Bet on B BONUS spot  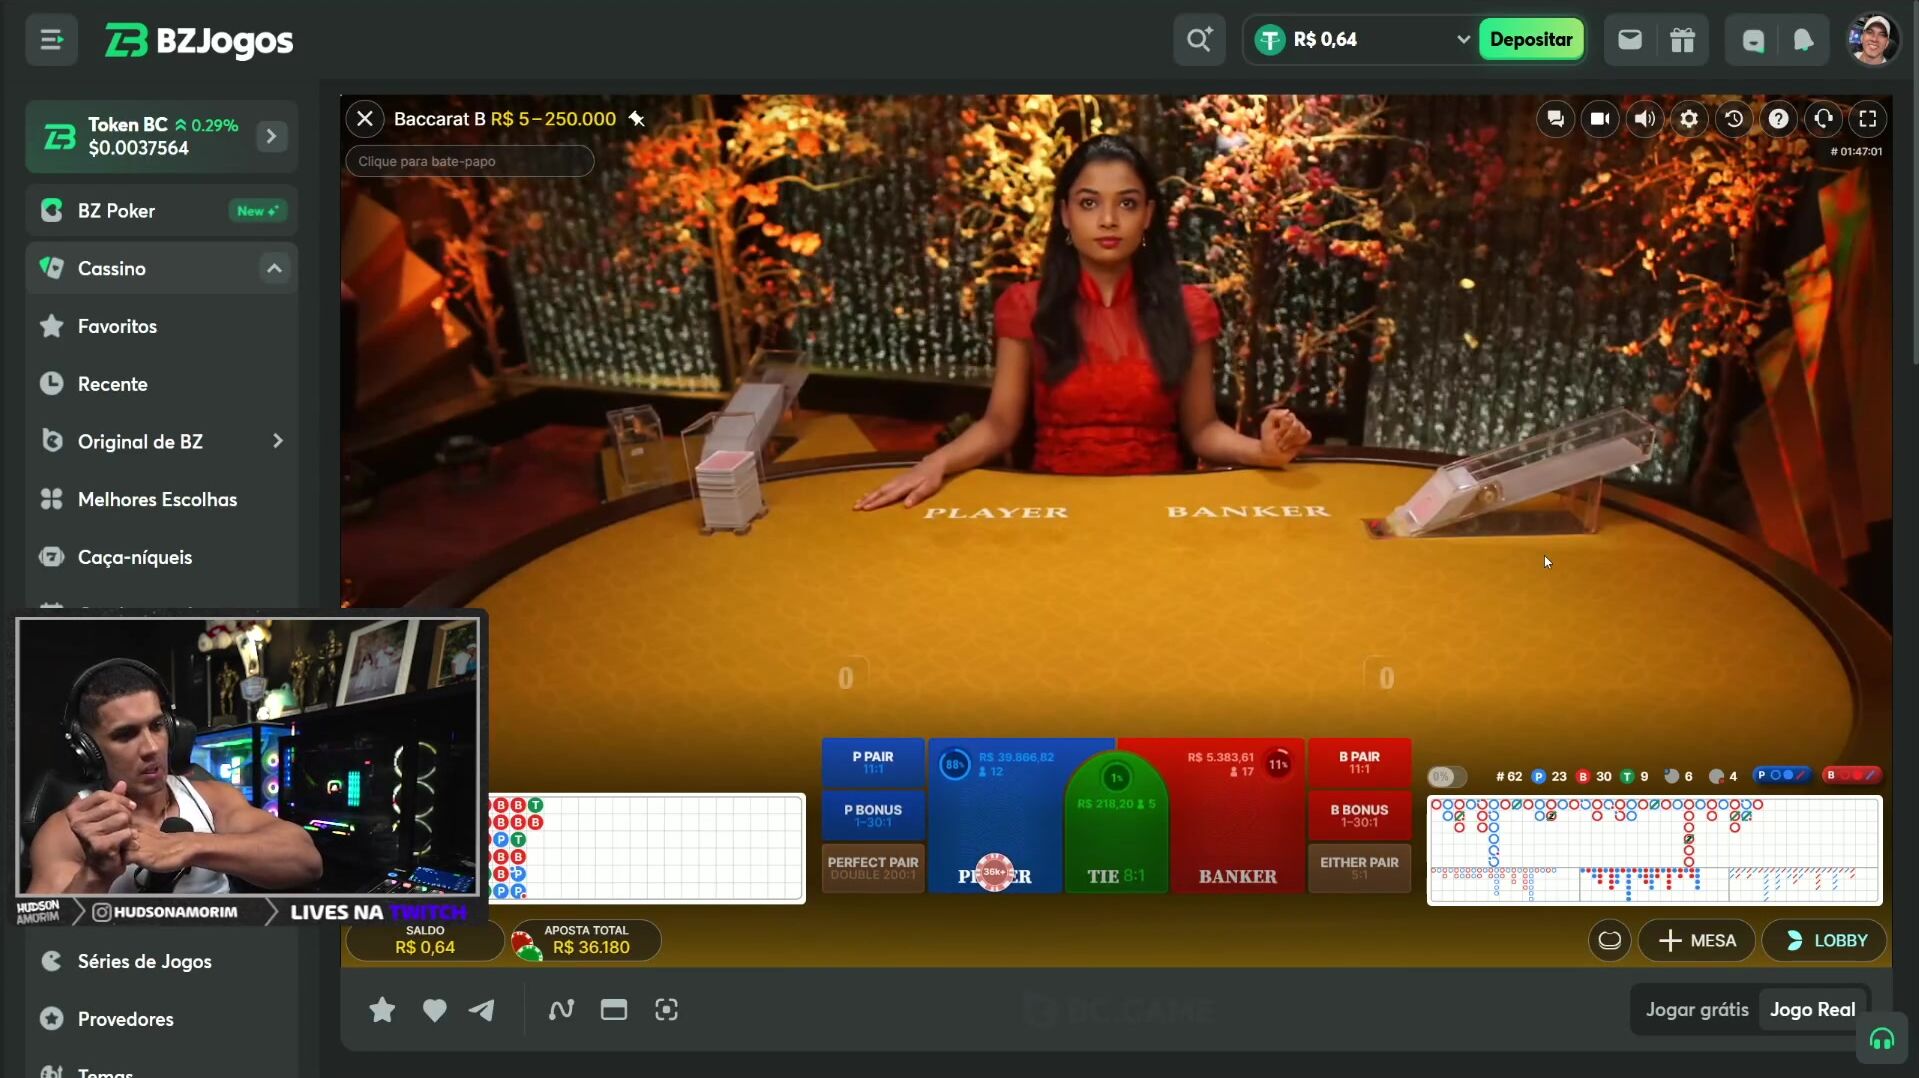pos(1359,815)
